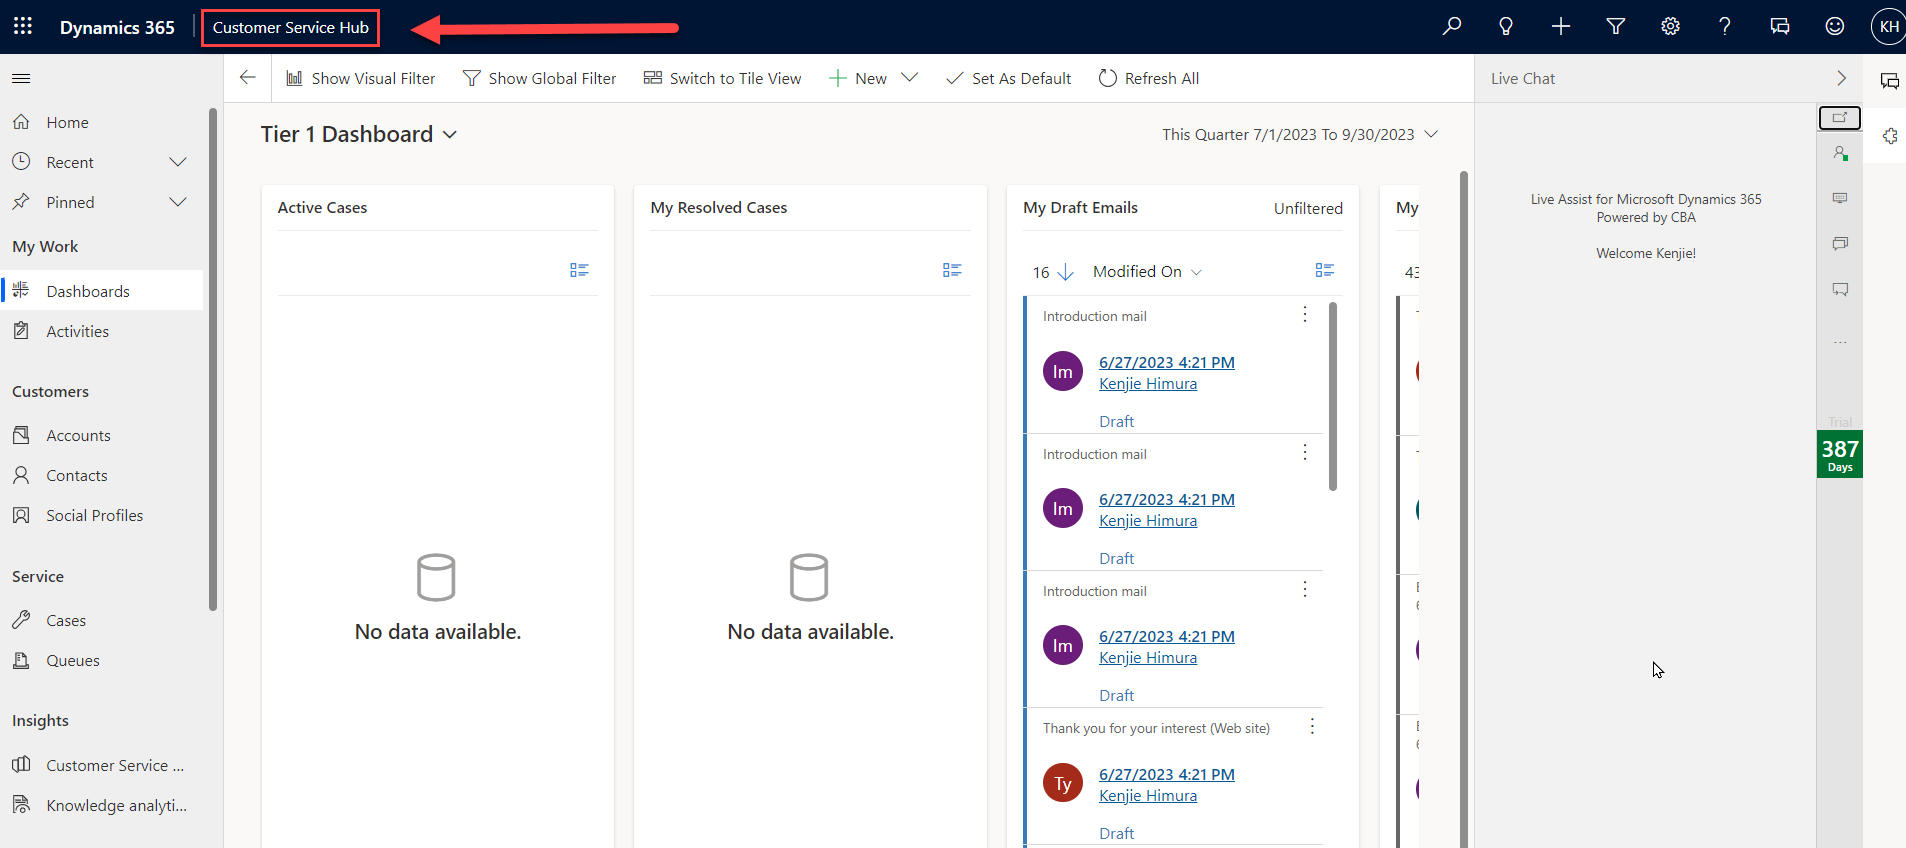The width and height of the screenshot is (1906, 848).
Task: Reverse sort order arrow next to 16
Action: pyautogui.click(x=1066, y=272)
